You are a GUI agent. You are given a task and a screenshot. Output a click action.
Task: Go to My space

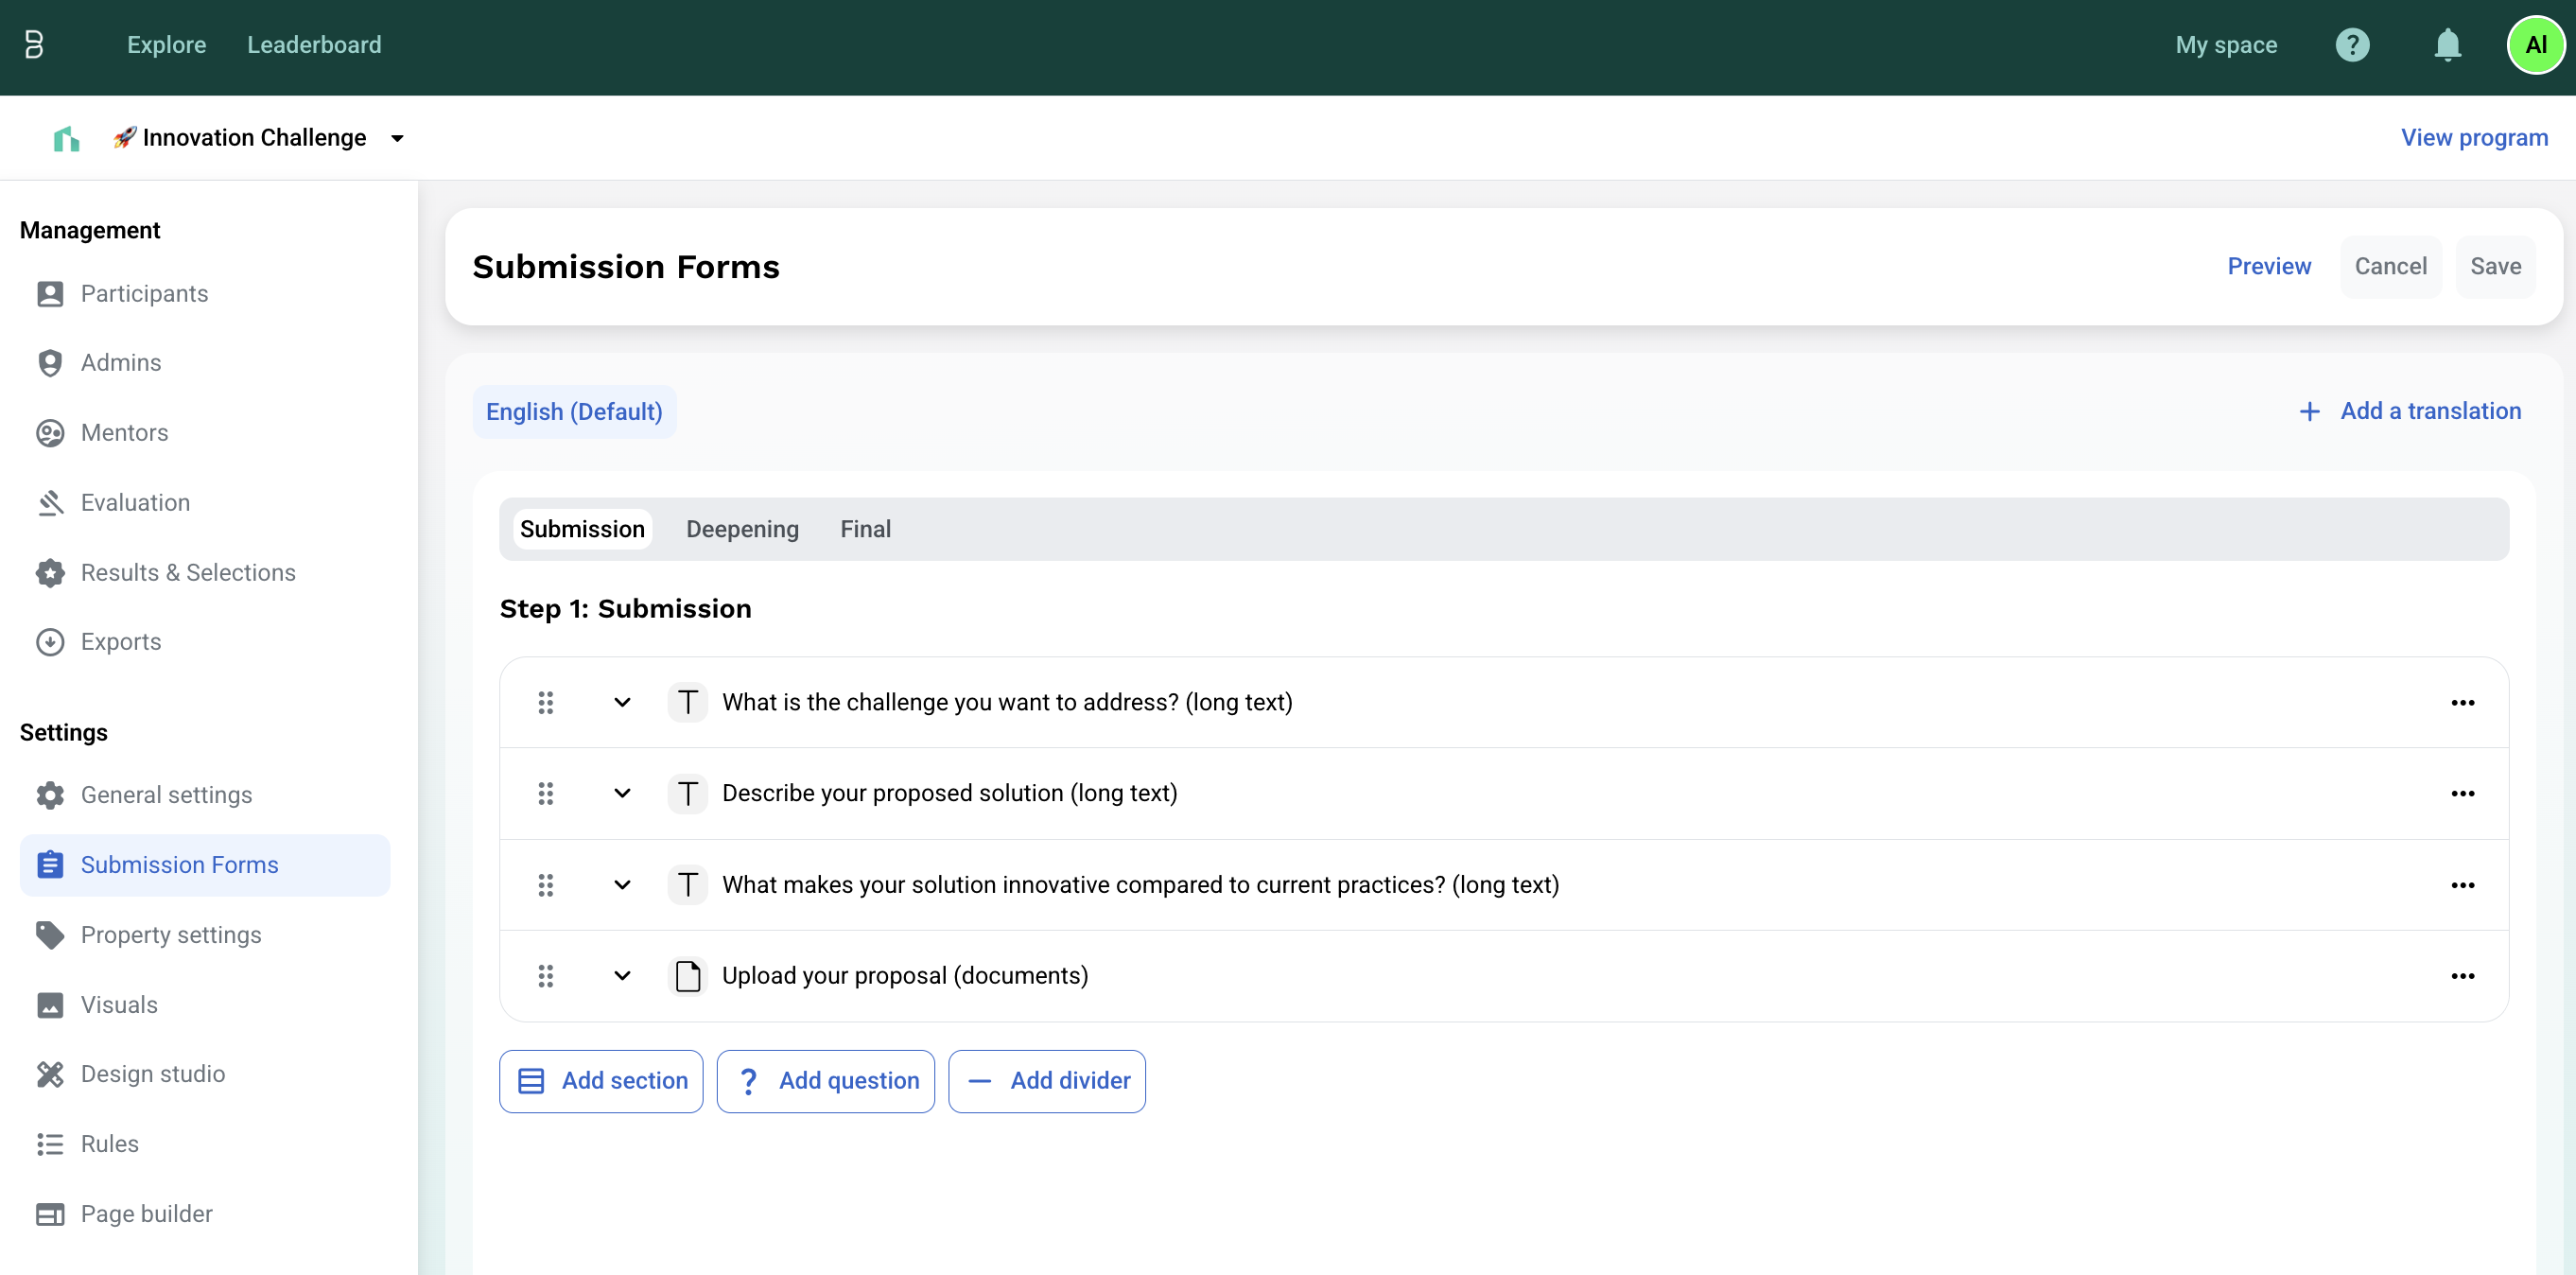pos(2226,45)
